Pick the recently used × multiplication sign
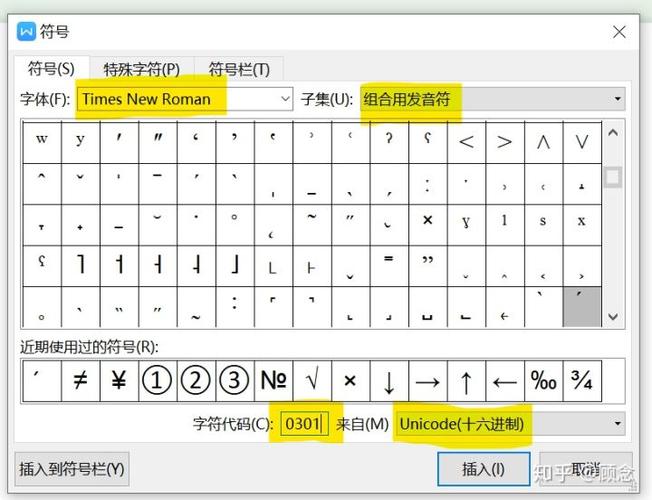Screen dimensions: 652x500 point(350,381)
